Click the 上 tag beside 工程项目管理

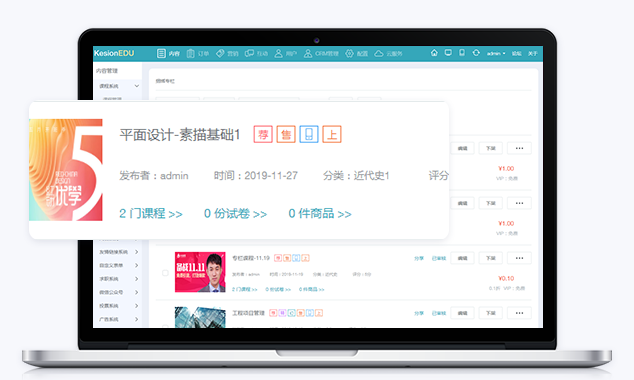319,313
